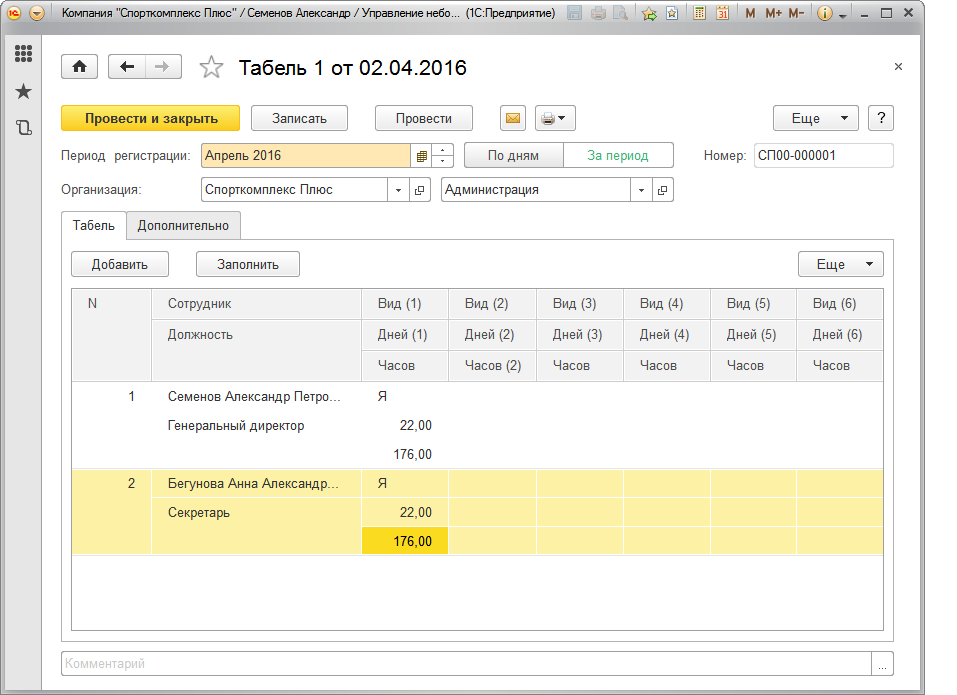The image size is (957, 695).
Task: Switch timesheet mode to По дням
Action: point(513,156)
